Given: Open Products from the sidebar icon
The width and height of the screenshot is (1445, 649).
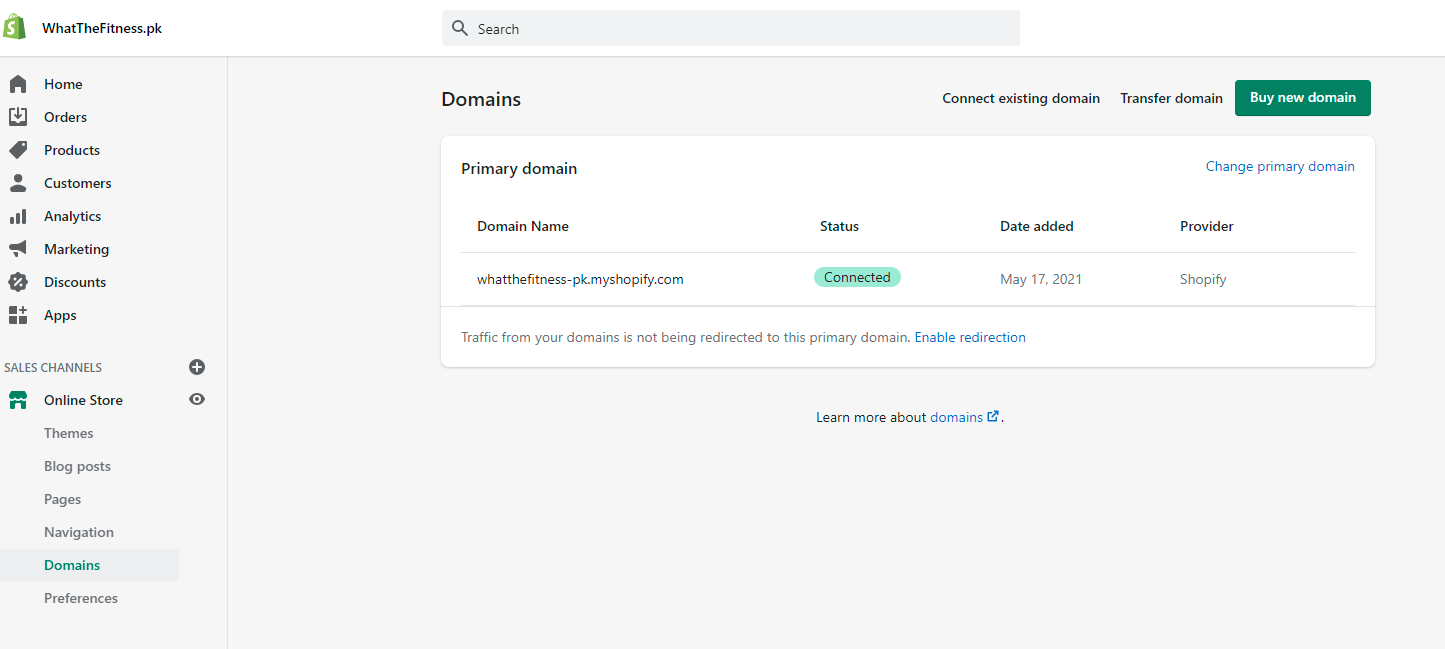Looking at the screenshot, I should pos(17,150).
